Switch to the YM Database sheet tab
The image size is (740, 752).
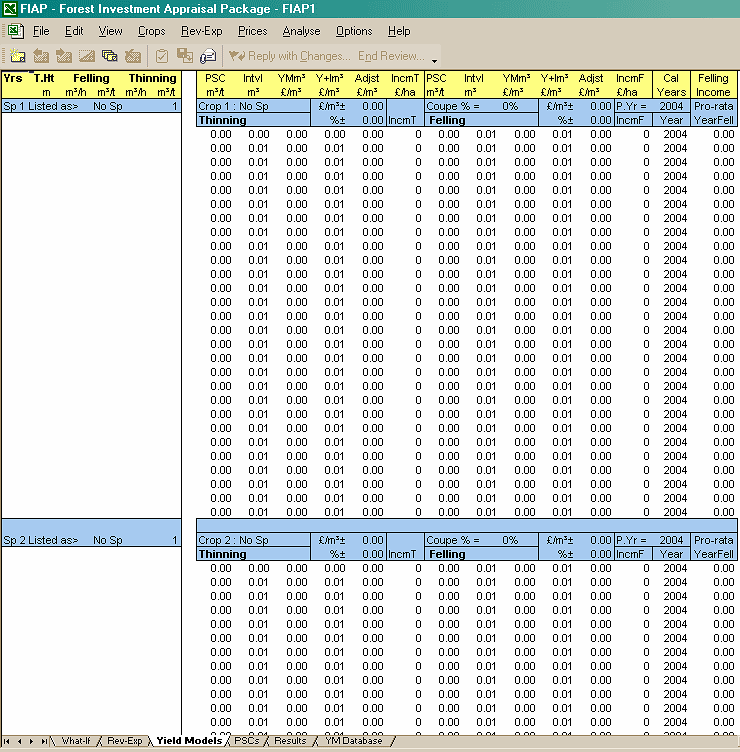(x=353, y=741)
